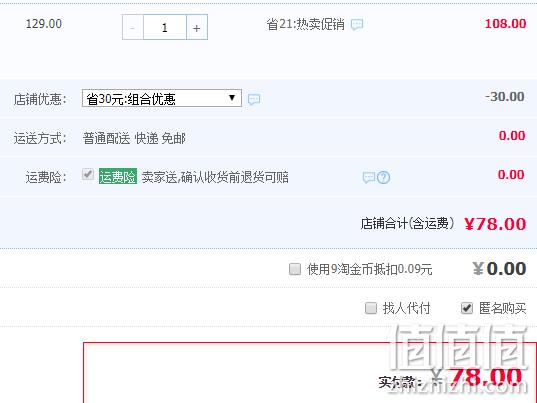Image resolution: width=537 pixels, height=403 pixels.
Task: Click the comment bubble icon in 运费险 row
Action: tap(369, 178)
